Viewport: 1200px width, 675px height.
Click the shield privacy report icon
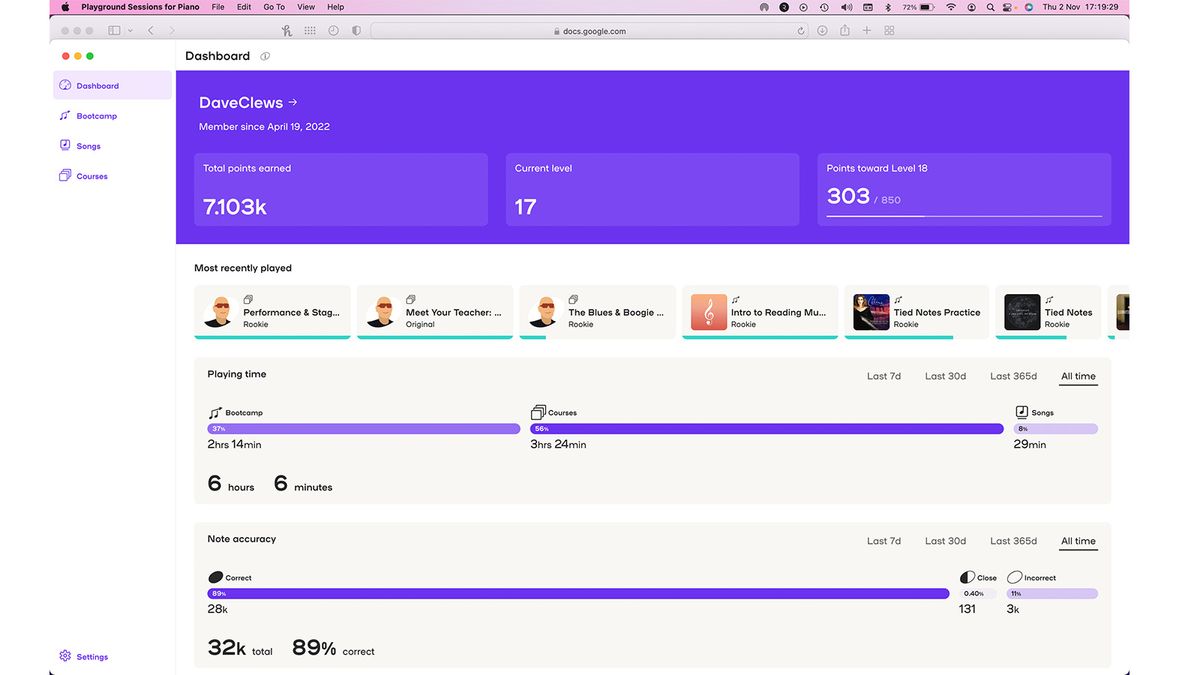(356, 31)
